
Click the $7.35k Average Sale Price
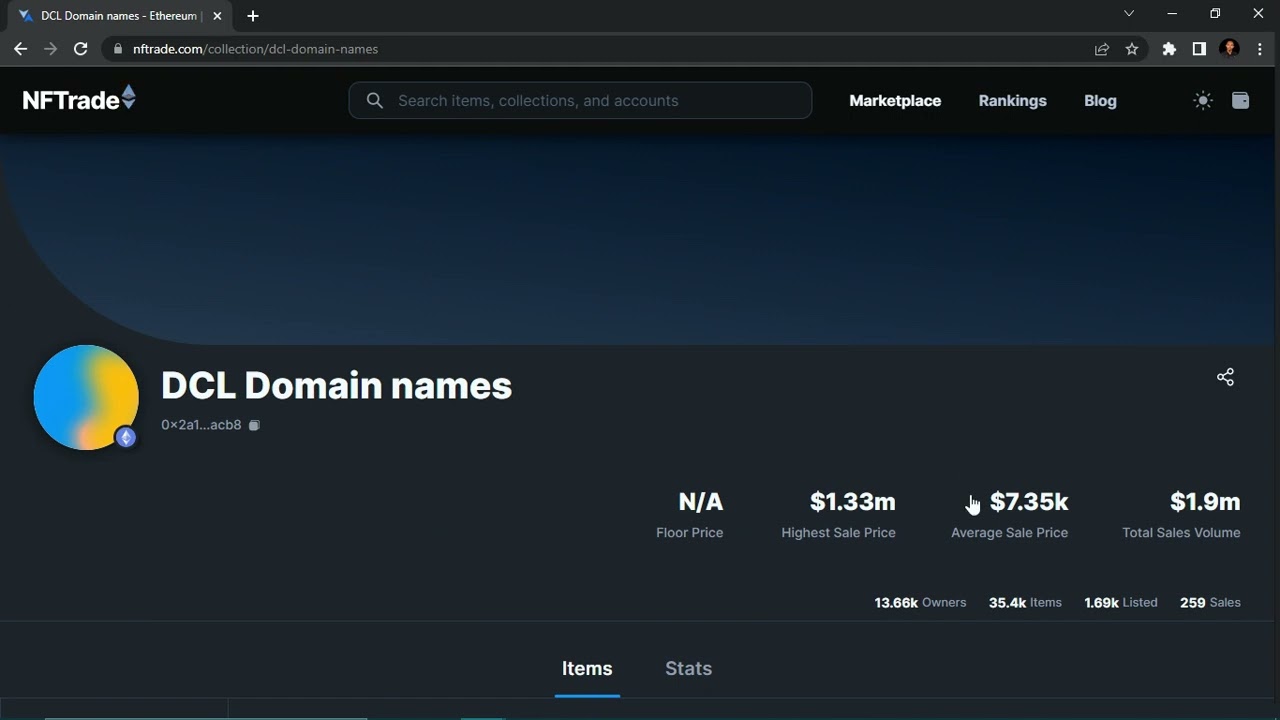tap(1029, 502)
